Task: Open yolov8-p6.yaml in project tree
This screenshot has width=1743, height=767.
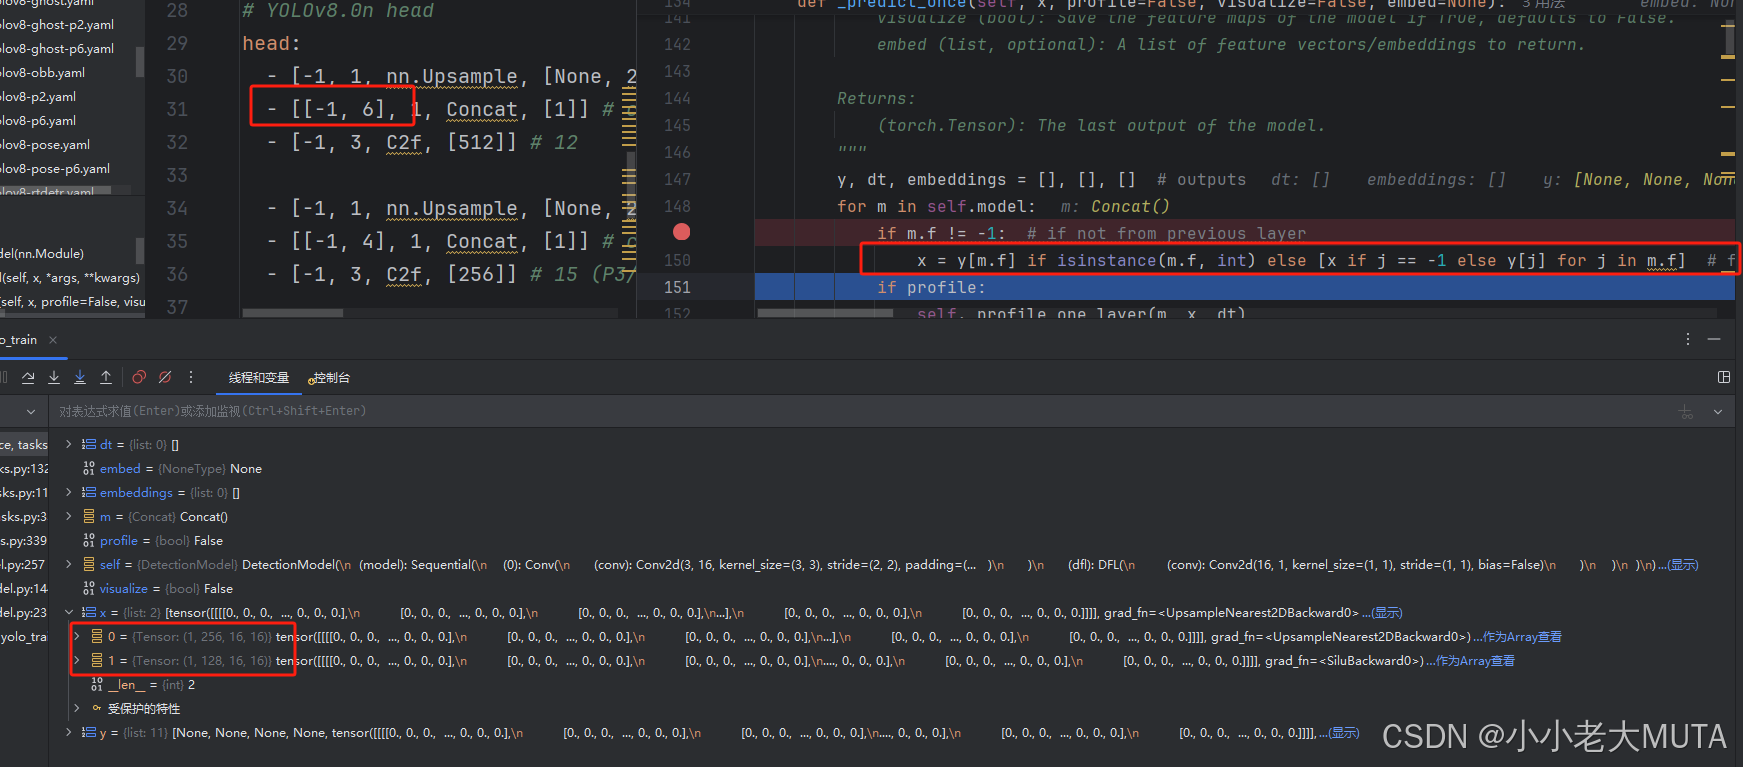Action: (38, 120)
